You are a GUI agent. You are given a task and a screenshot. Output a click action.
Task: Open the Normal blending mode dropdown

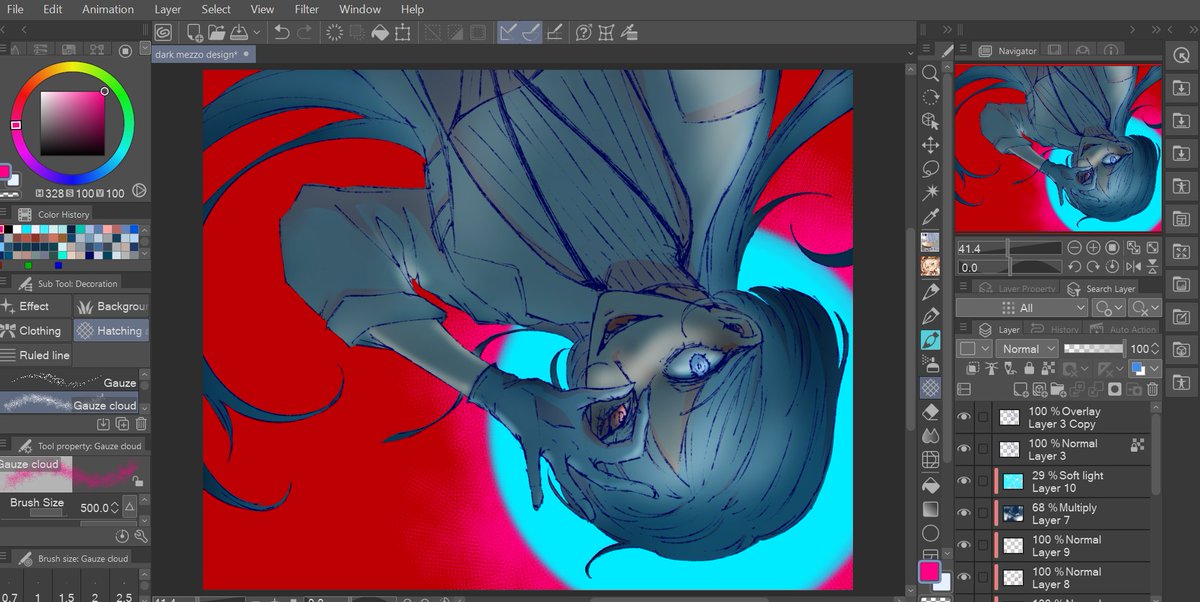pos(1028,348)
